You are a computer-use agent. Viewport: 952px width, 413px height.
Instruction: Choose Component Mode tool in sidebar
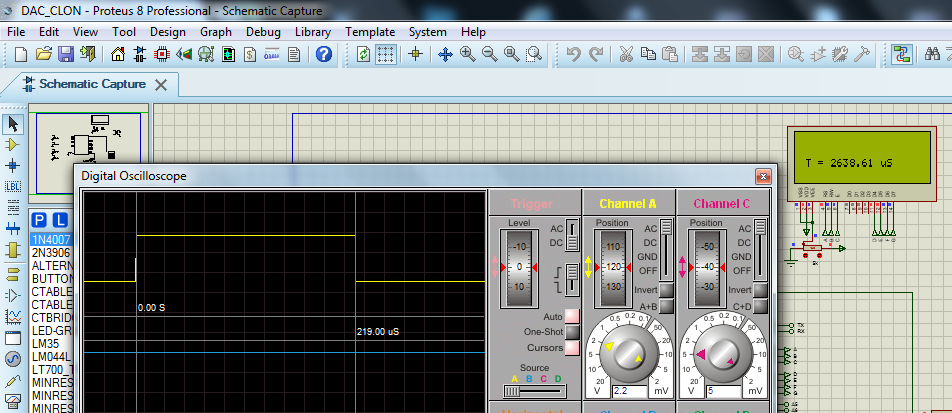coord(13,145)
